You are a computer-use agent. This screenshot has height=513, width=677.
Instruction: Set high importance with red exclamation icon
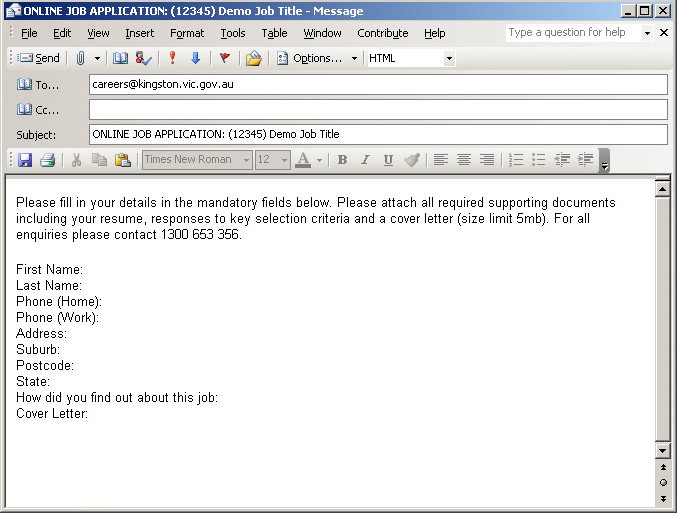click(x=172, y=58)
